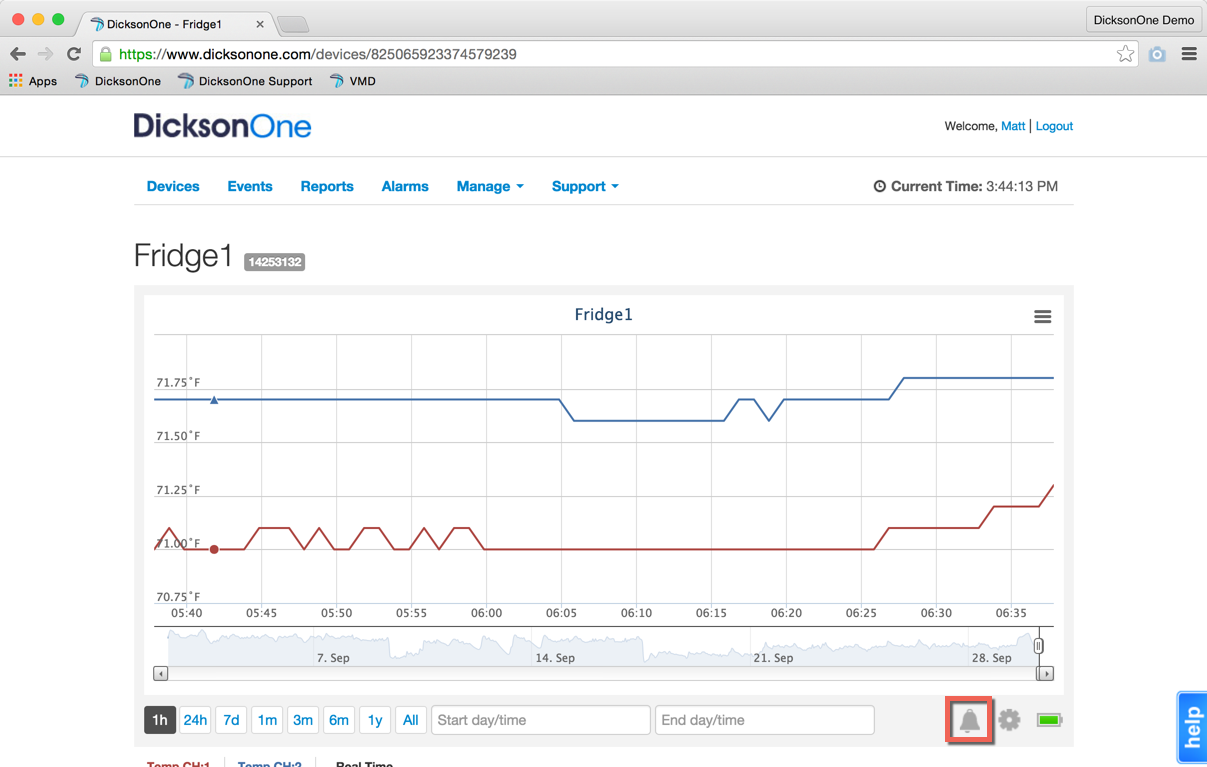Click the End day/time field
1207x767 pixels.
[x=765, y=720]
